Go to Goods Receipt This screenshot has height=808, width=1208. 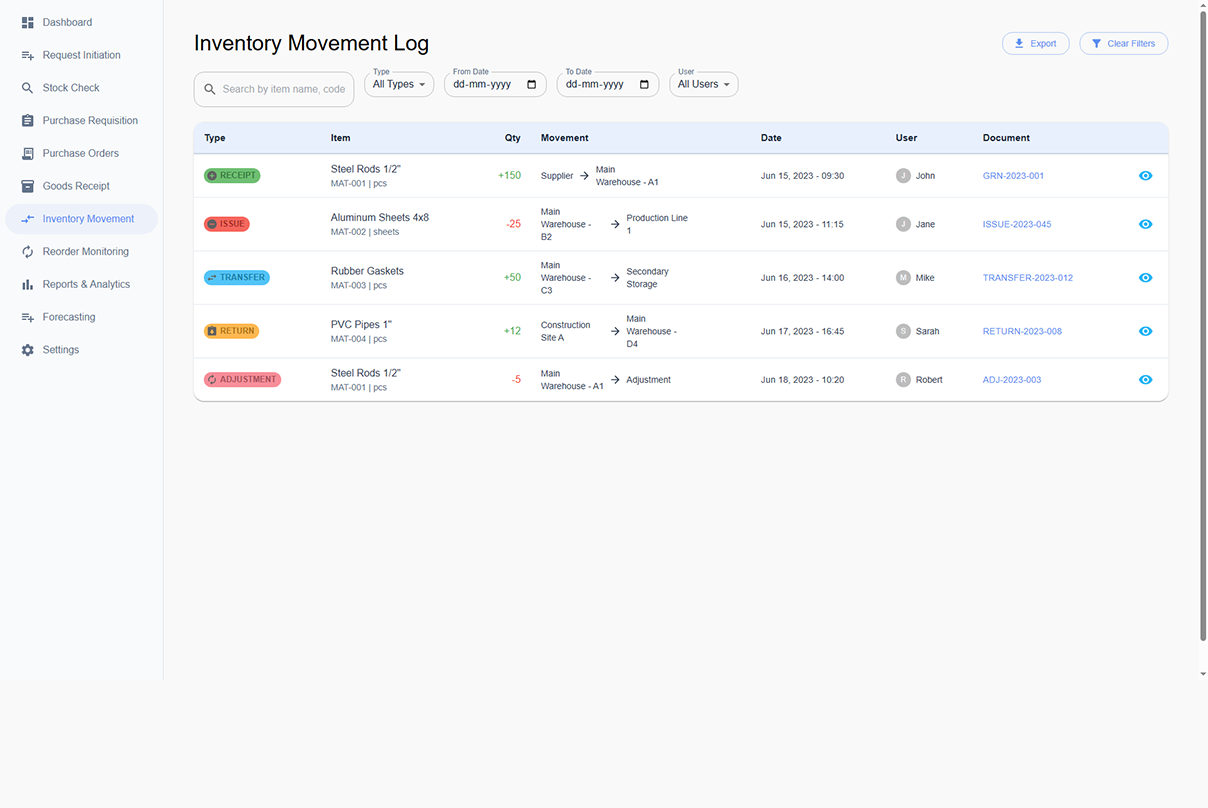[81, 186]
